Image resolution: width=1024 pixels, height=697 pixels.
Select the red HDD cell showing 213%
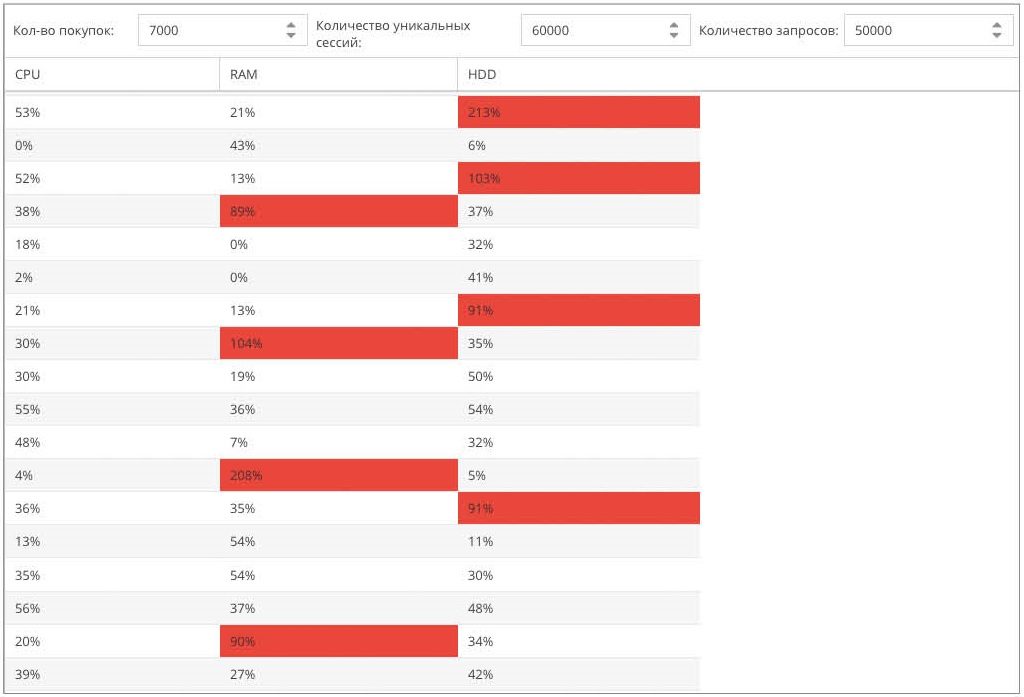pos(578,112)
